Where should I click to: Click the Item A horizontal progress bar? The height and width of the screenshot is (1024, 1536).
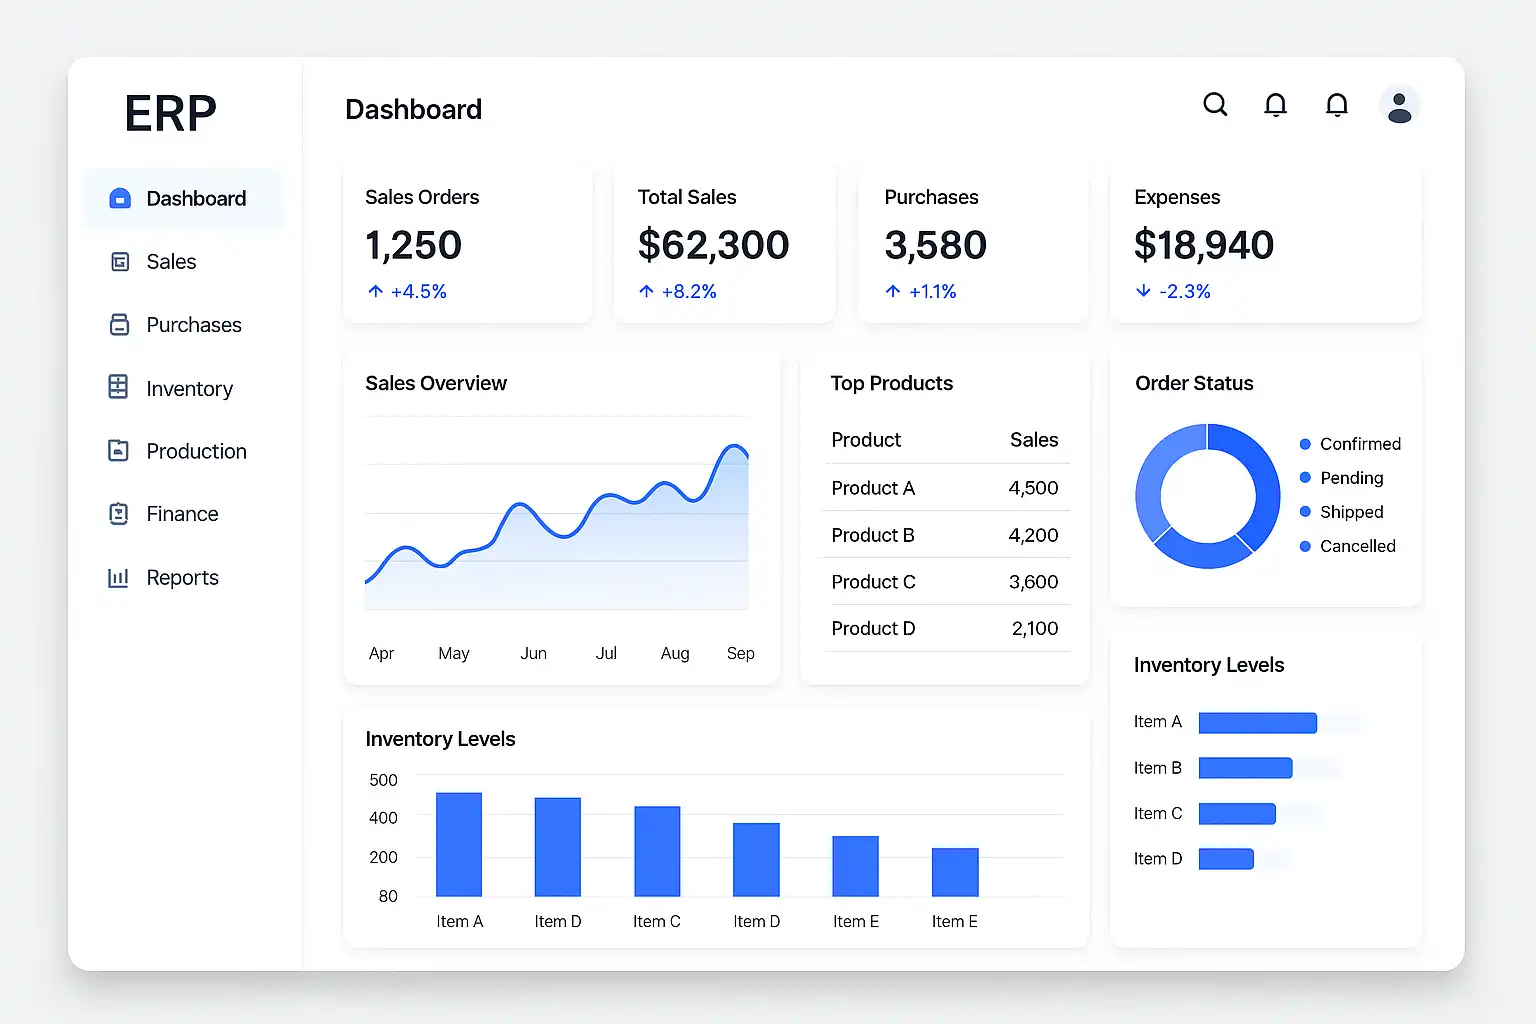tap(1258, 722)
